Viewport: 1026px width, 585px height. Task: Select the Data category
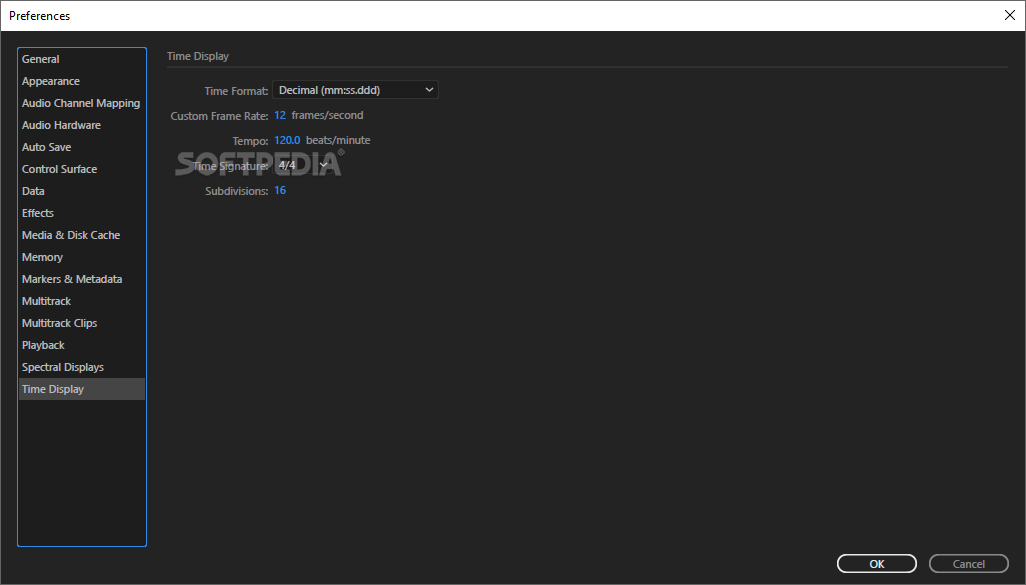tap(82, 191)
